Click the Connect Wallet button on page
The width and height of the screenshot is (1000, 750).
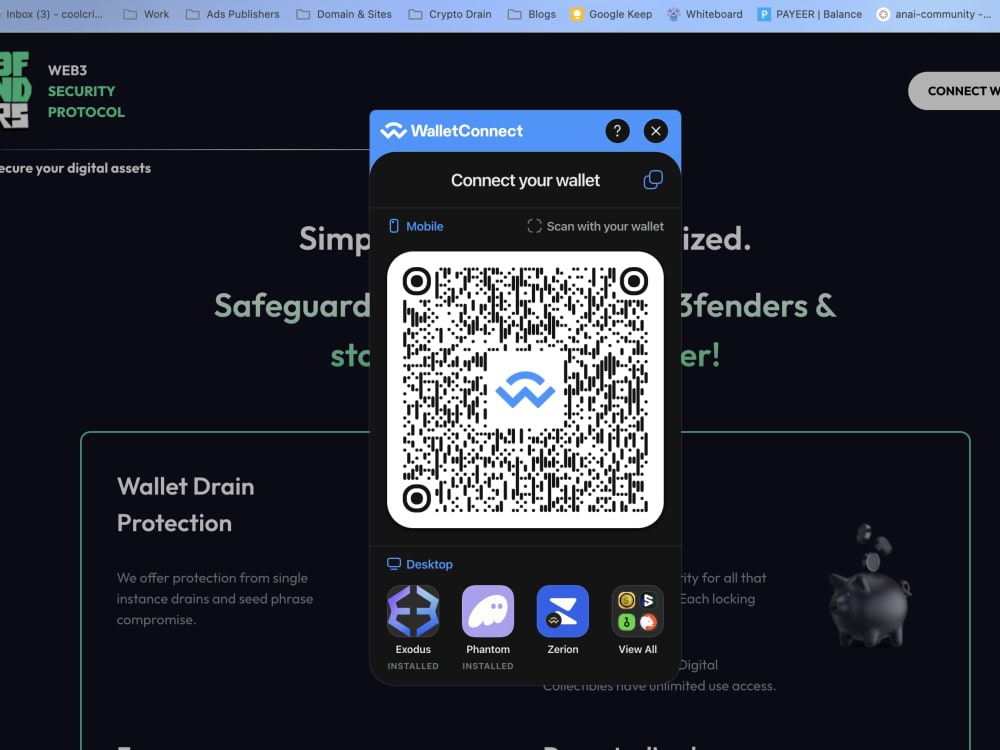(x=955, y=91)
